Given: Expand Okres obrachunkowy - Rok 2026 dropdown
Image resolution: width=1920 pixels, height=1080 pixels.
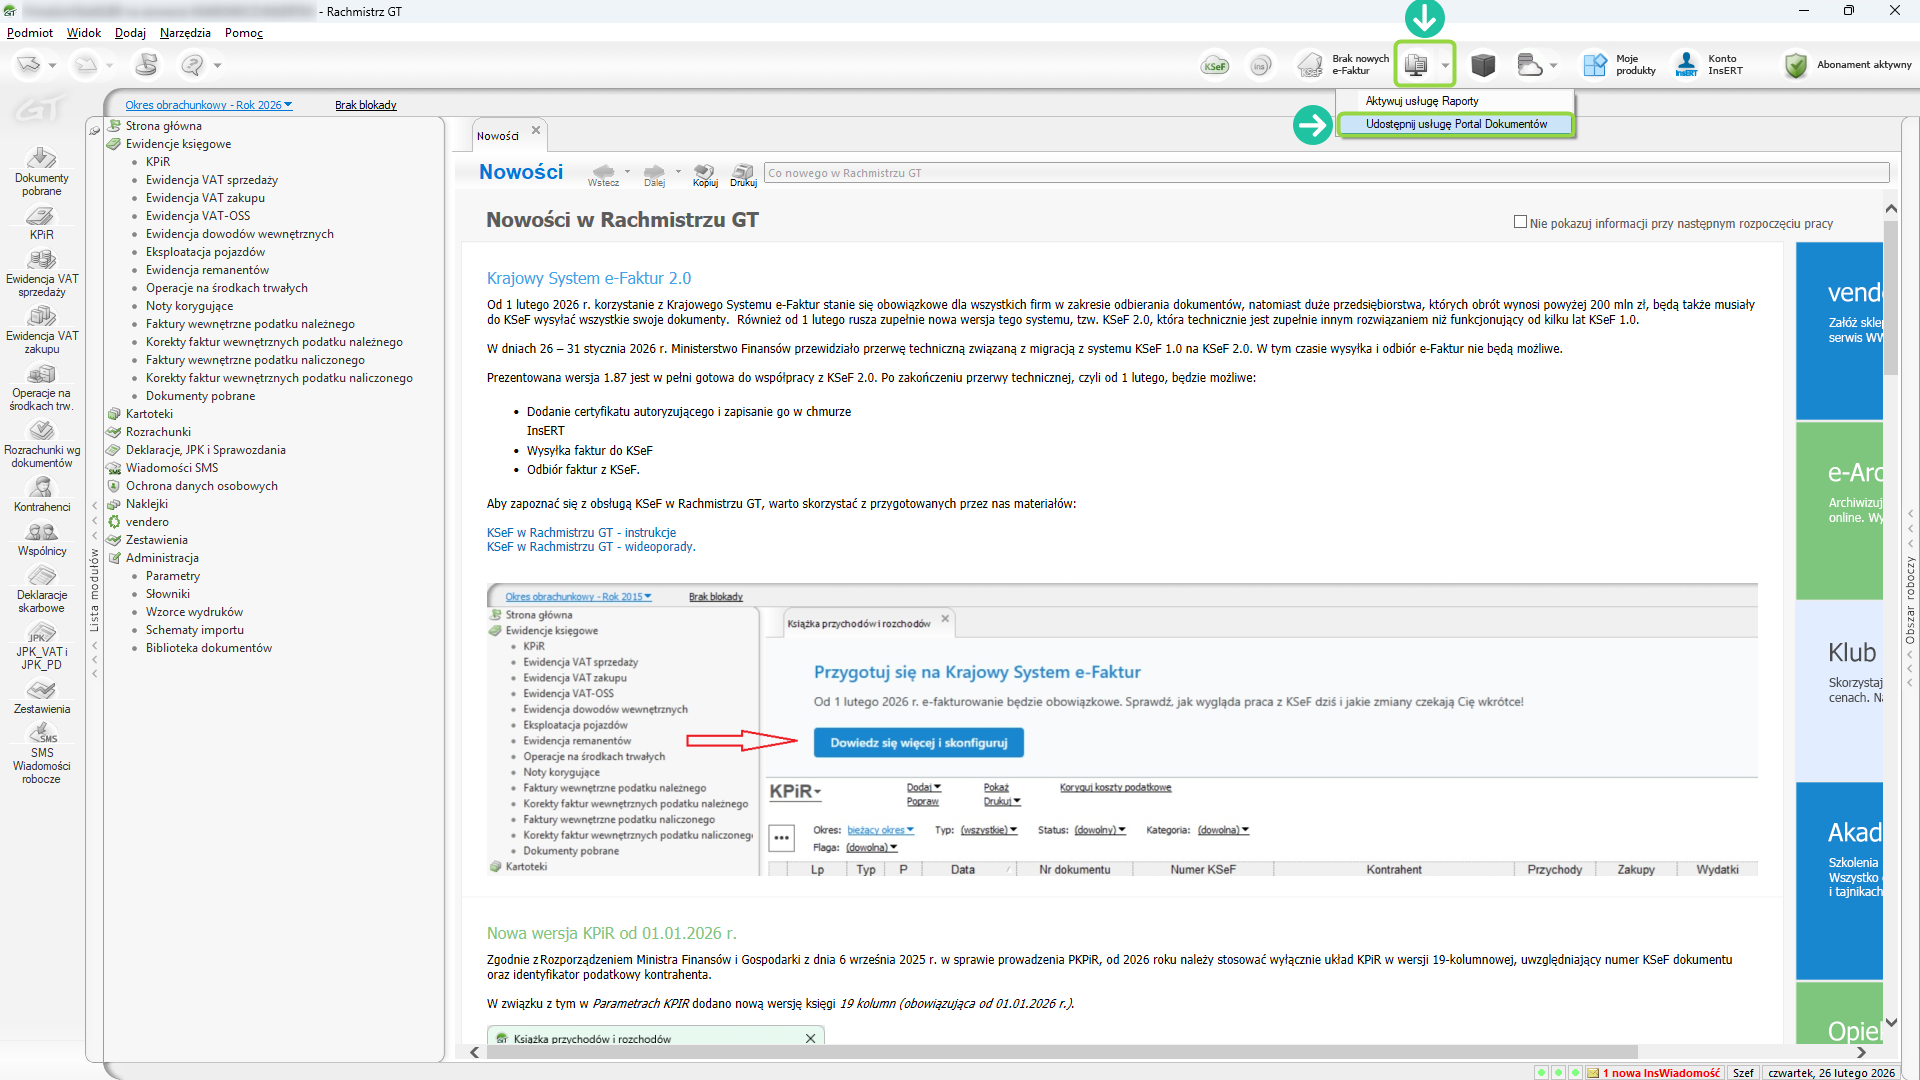Looking at the screenshot, I should 208,105.
